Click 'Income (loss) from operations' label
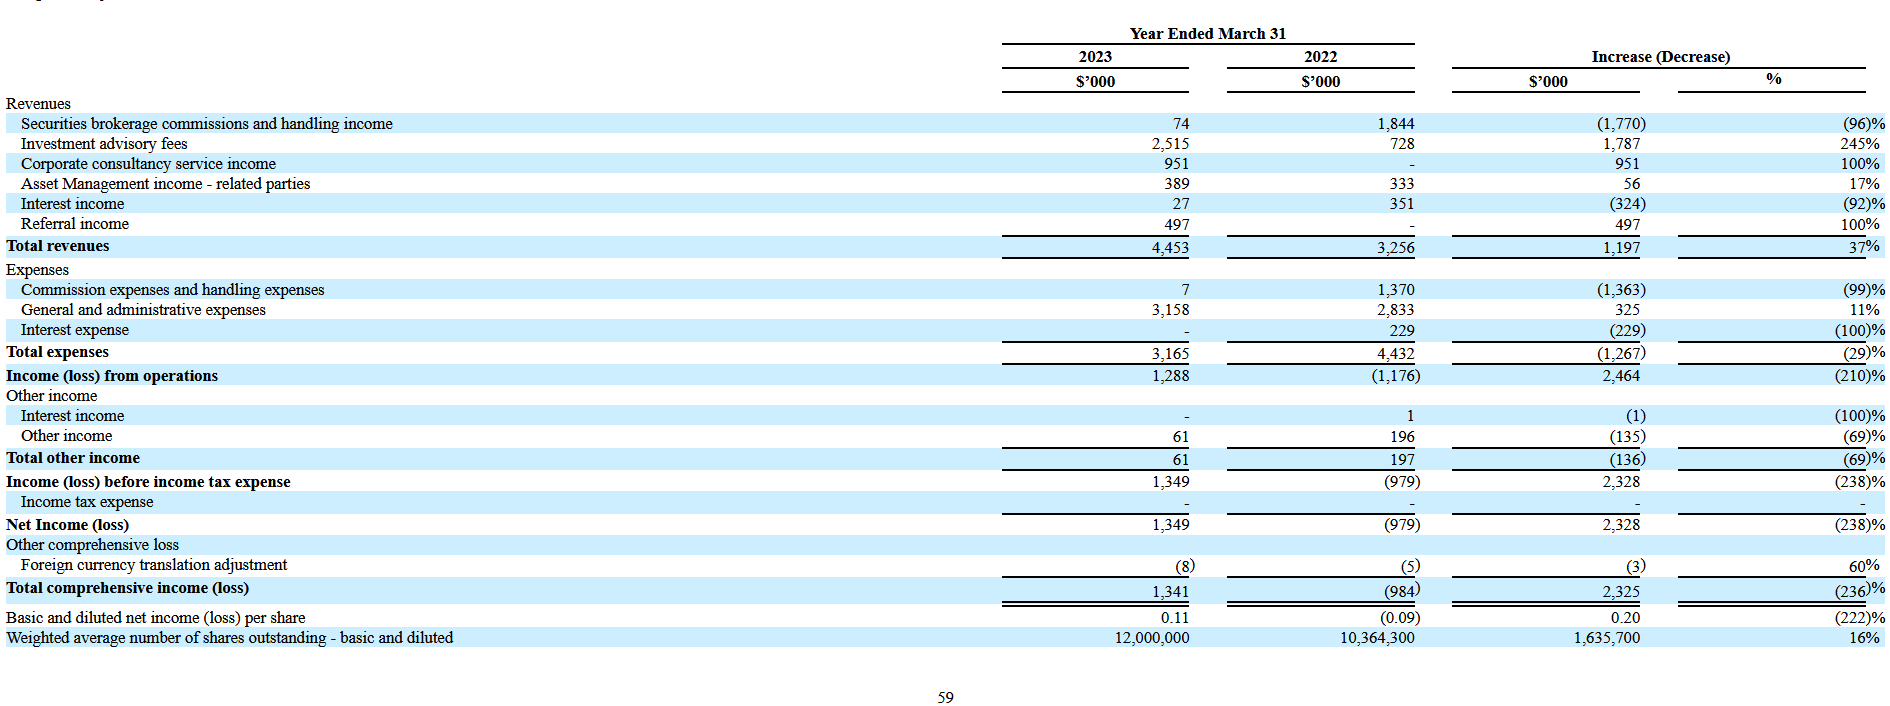Screen dimensions: 1890x706 point(112,376)
